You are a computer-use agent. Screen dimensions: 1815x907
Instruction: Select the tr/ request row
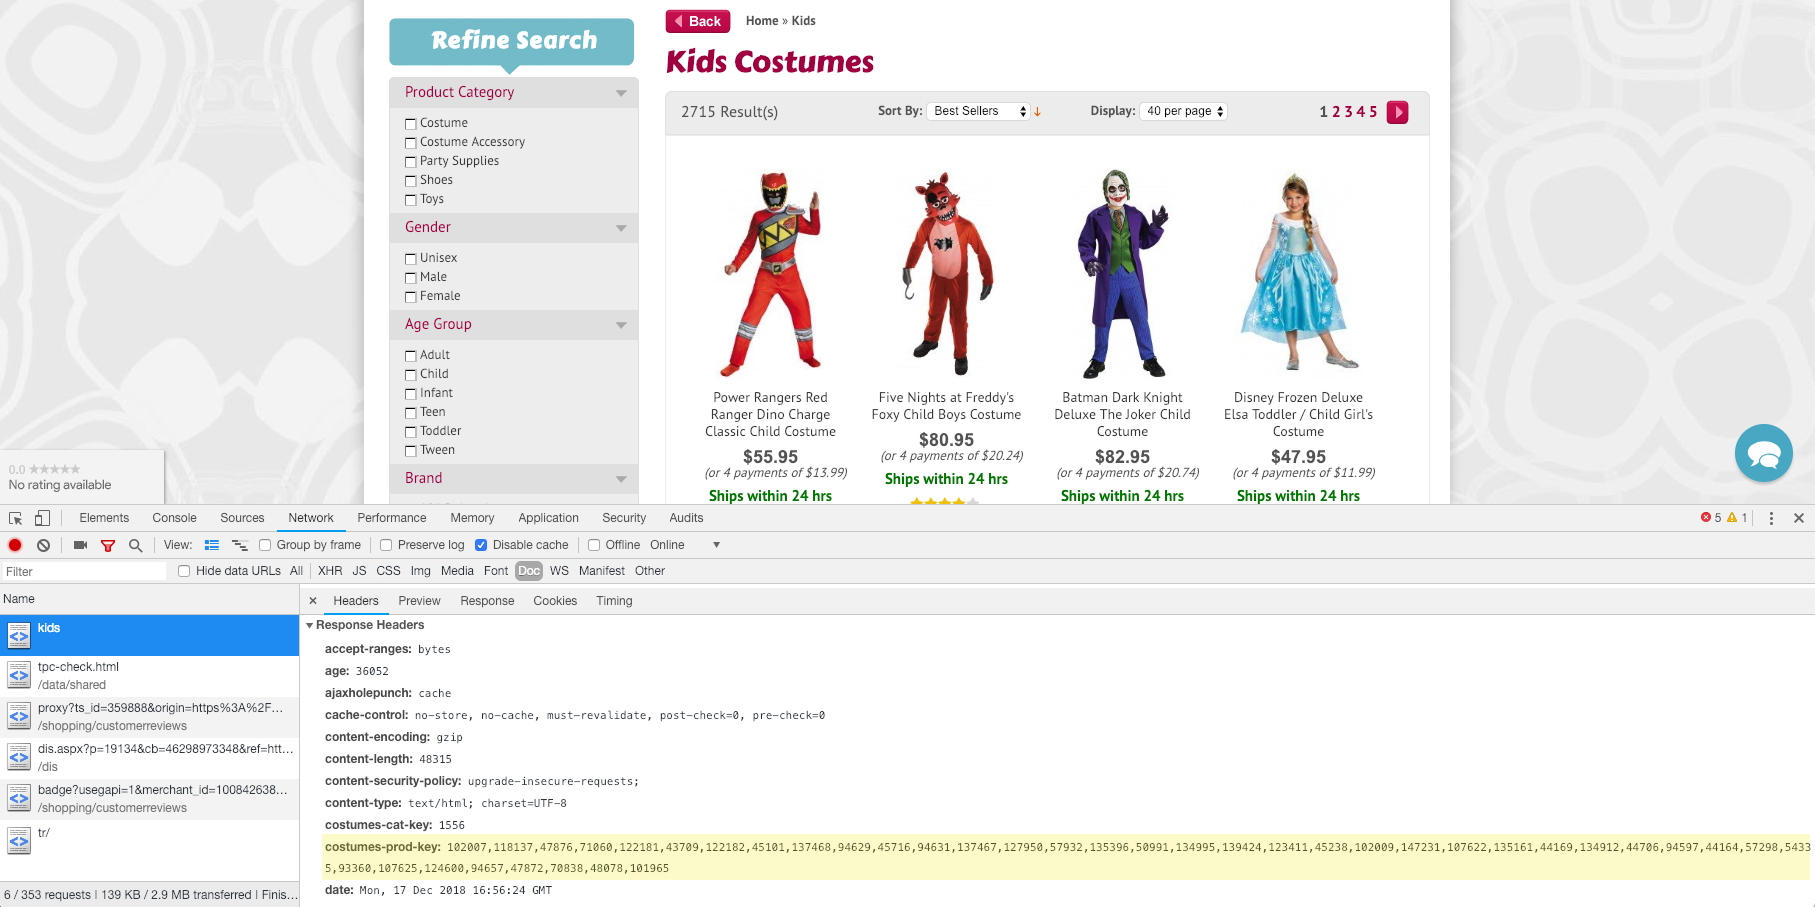pyautogui.click(x=150, y=840)
